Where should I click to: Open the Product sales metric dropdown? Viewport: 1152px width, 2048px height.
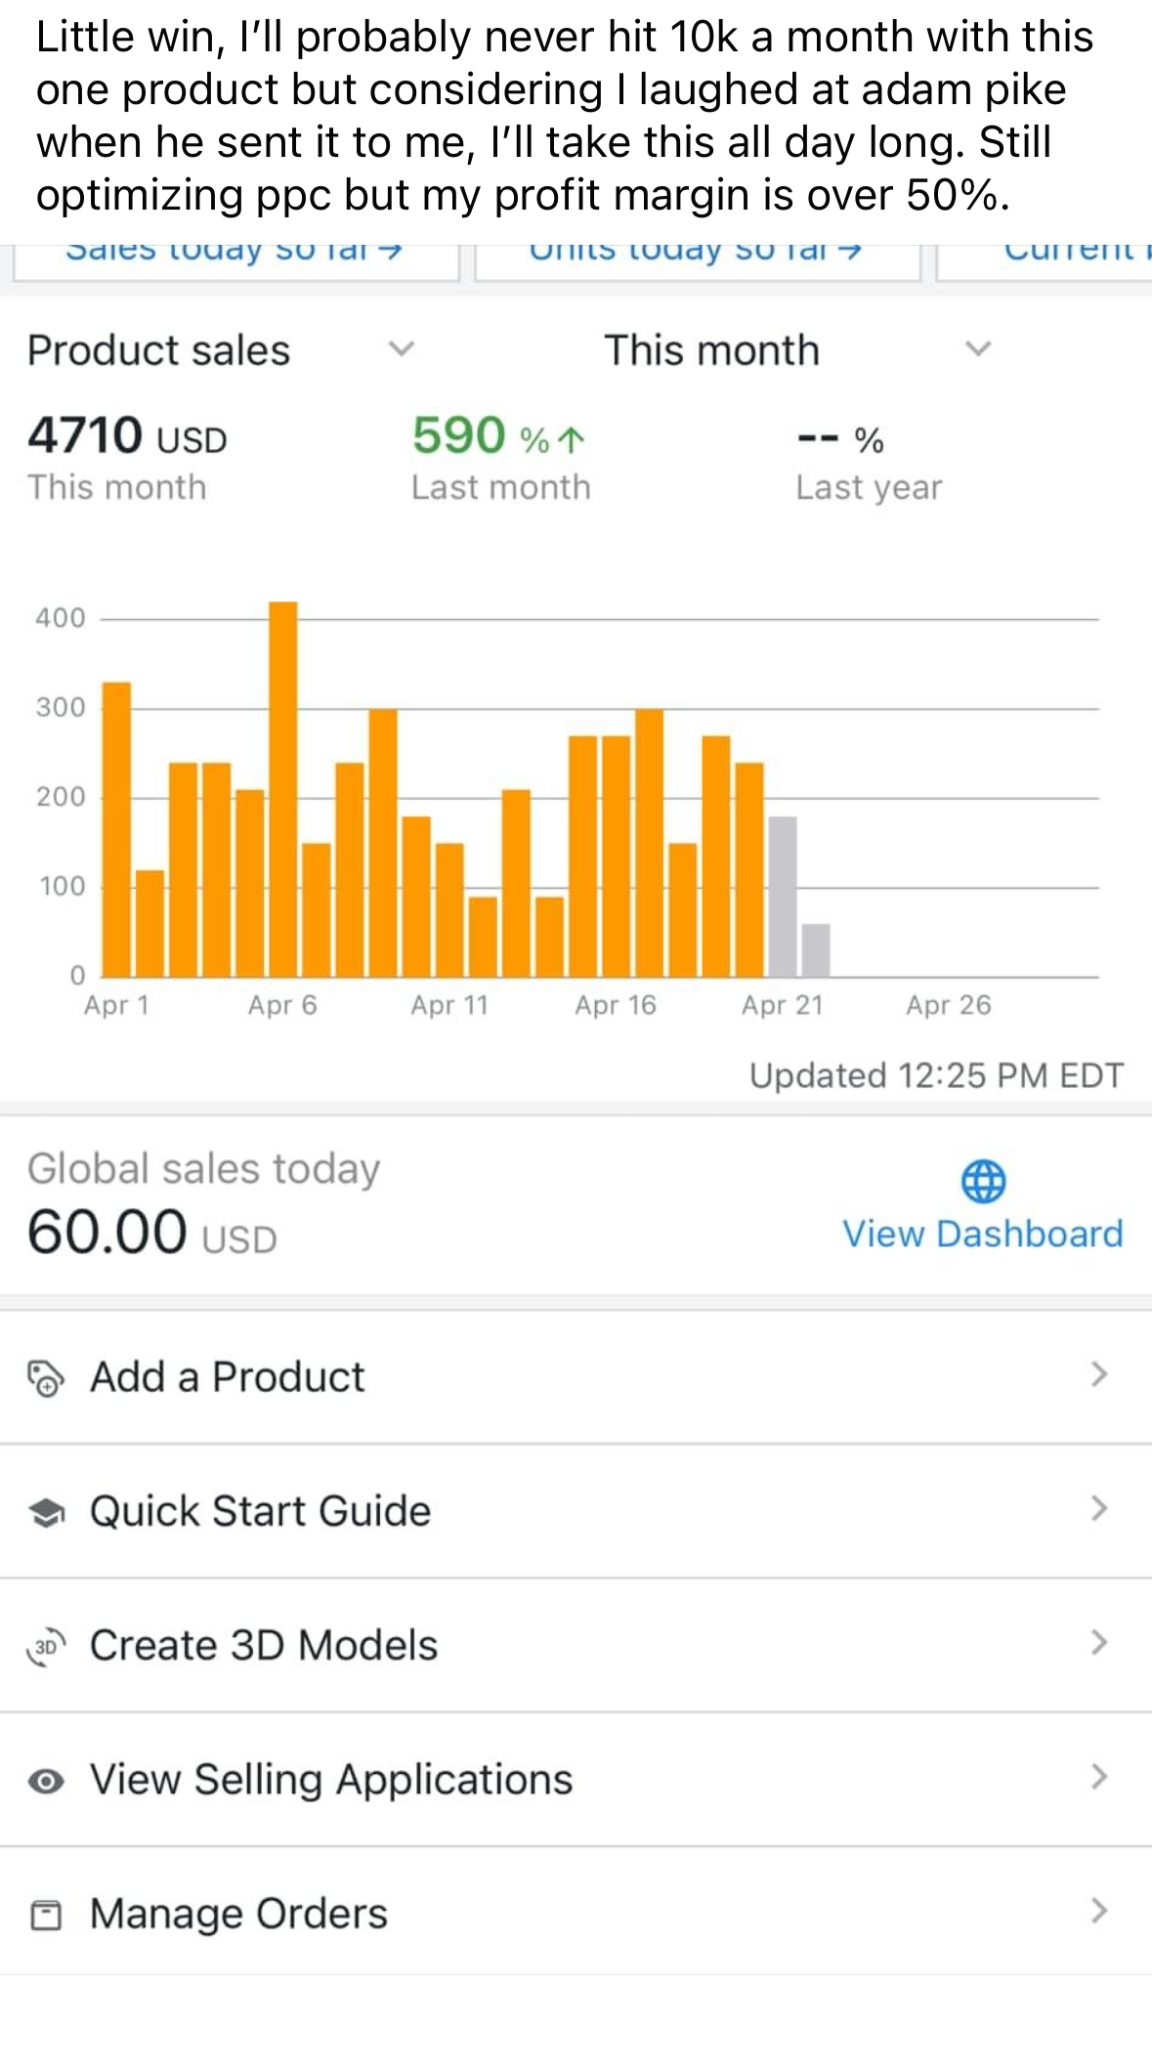click(401, 349)
